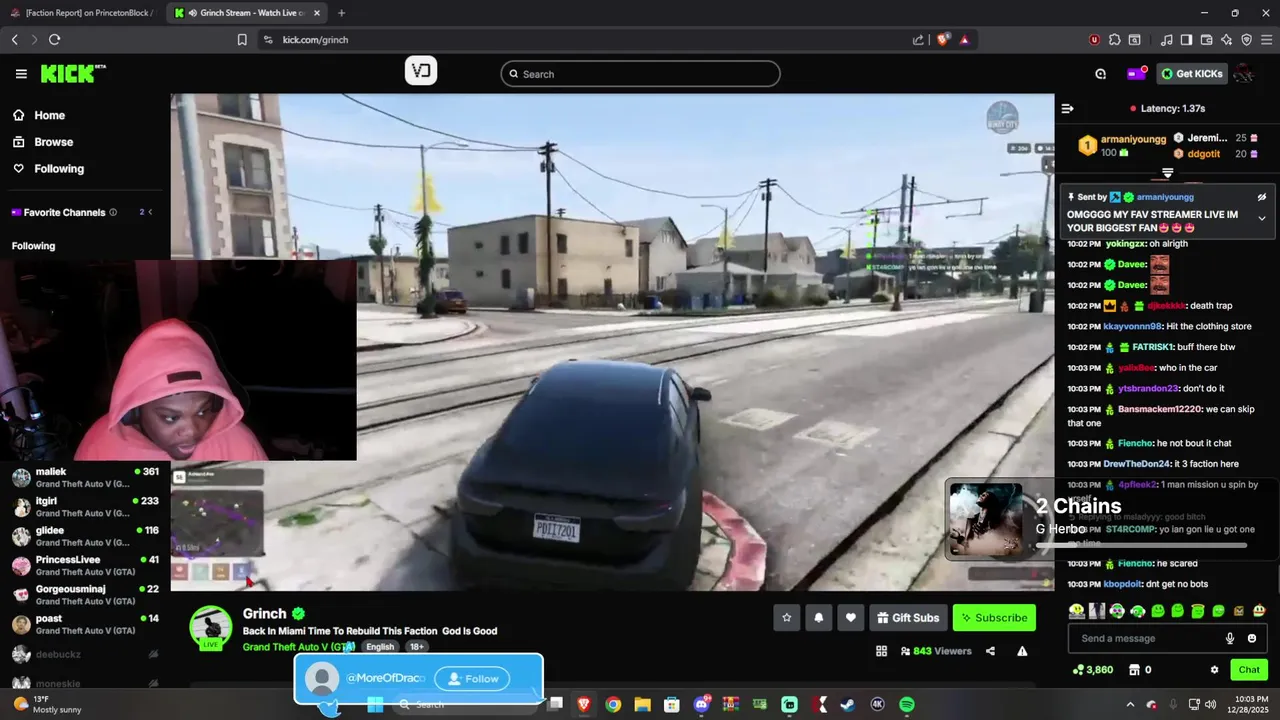Open the multi-view grid icon
The height and width of the screenshot is (720, 1280).
[x=881, y=651]
